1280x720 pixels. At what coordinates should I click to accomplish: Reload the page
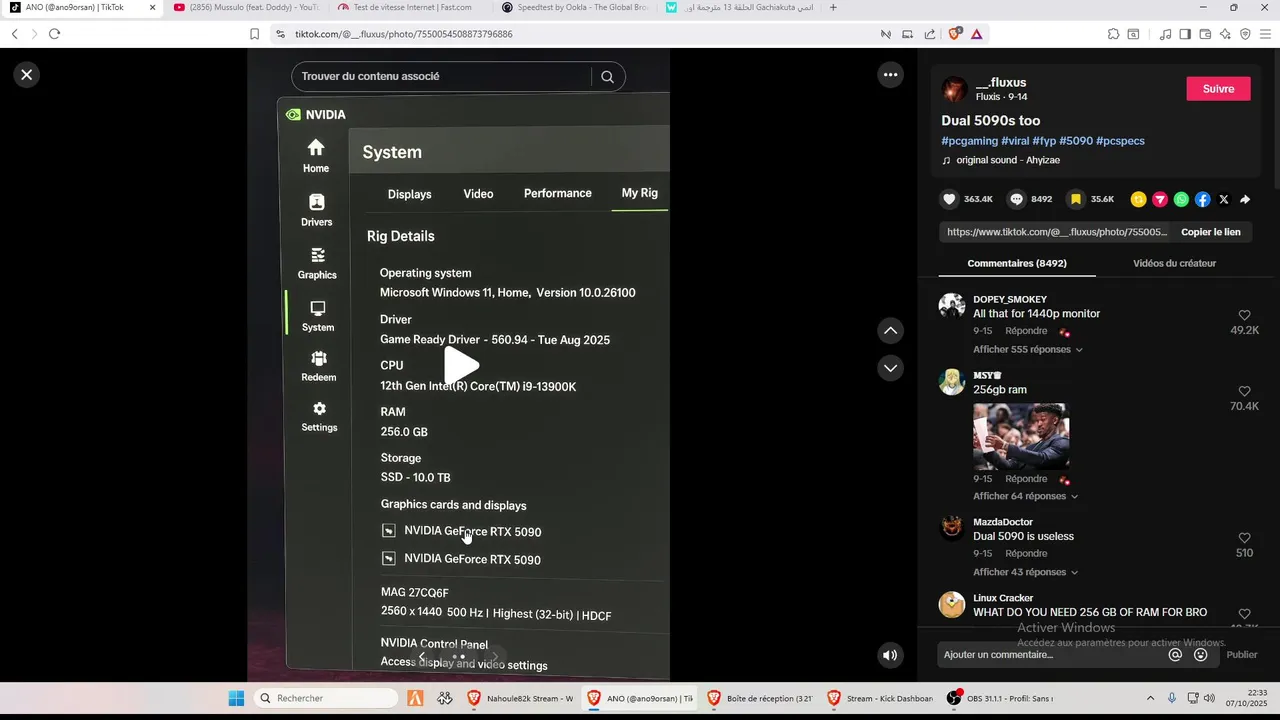click(54, 34)
